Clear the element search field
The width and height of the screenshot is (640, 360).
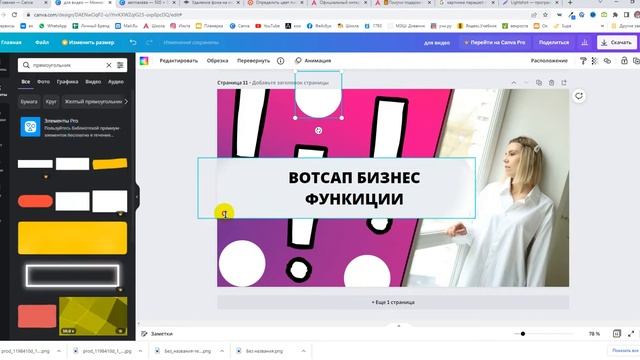pyautogui.click(x=109, y=65)
